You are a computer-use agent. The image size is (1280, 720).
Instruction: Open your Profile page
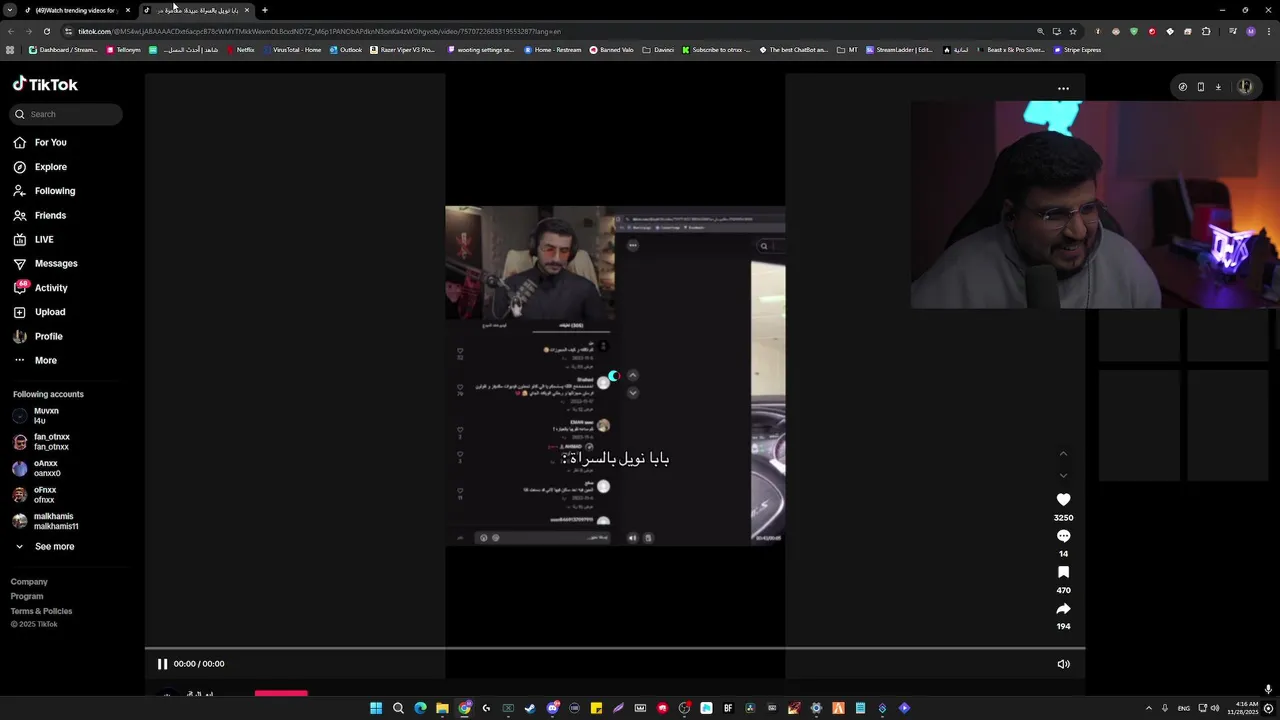click(38, 337)
